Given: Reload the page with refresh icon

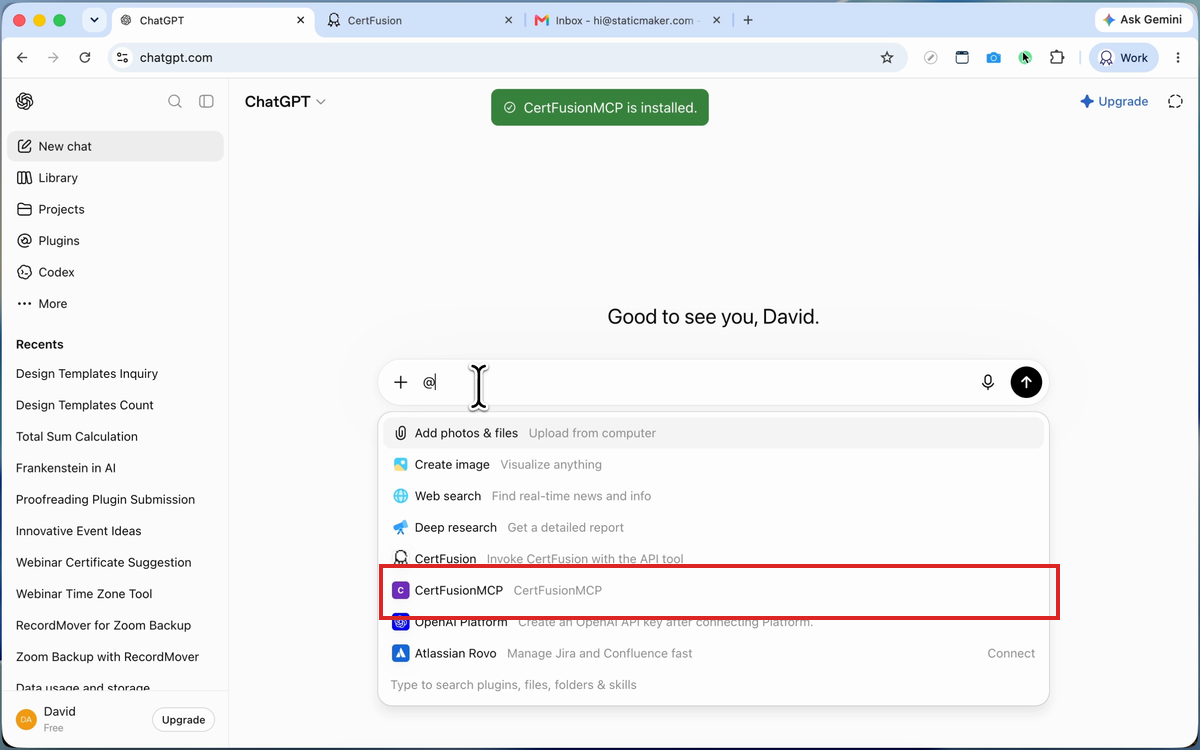Looking at the screenshot, I should pos(85,58).
